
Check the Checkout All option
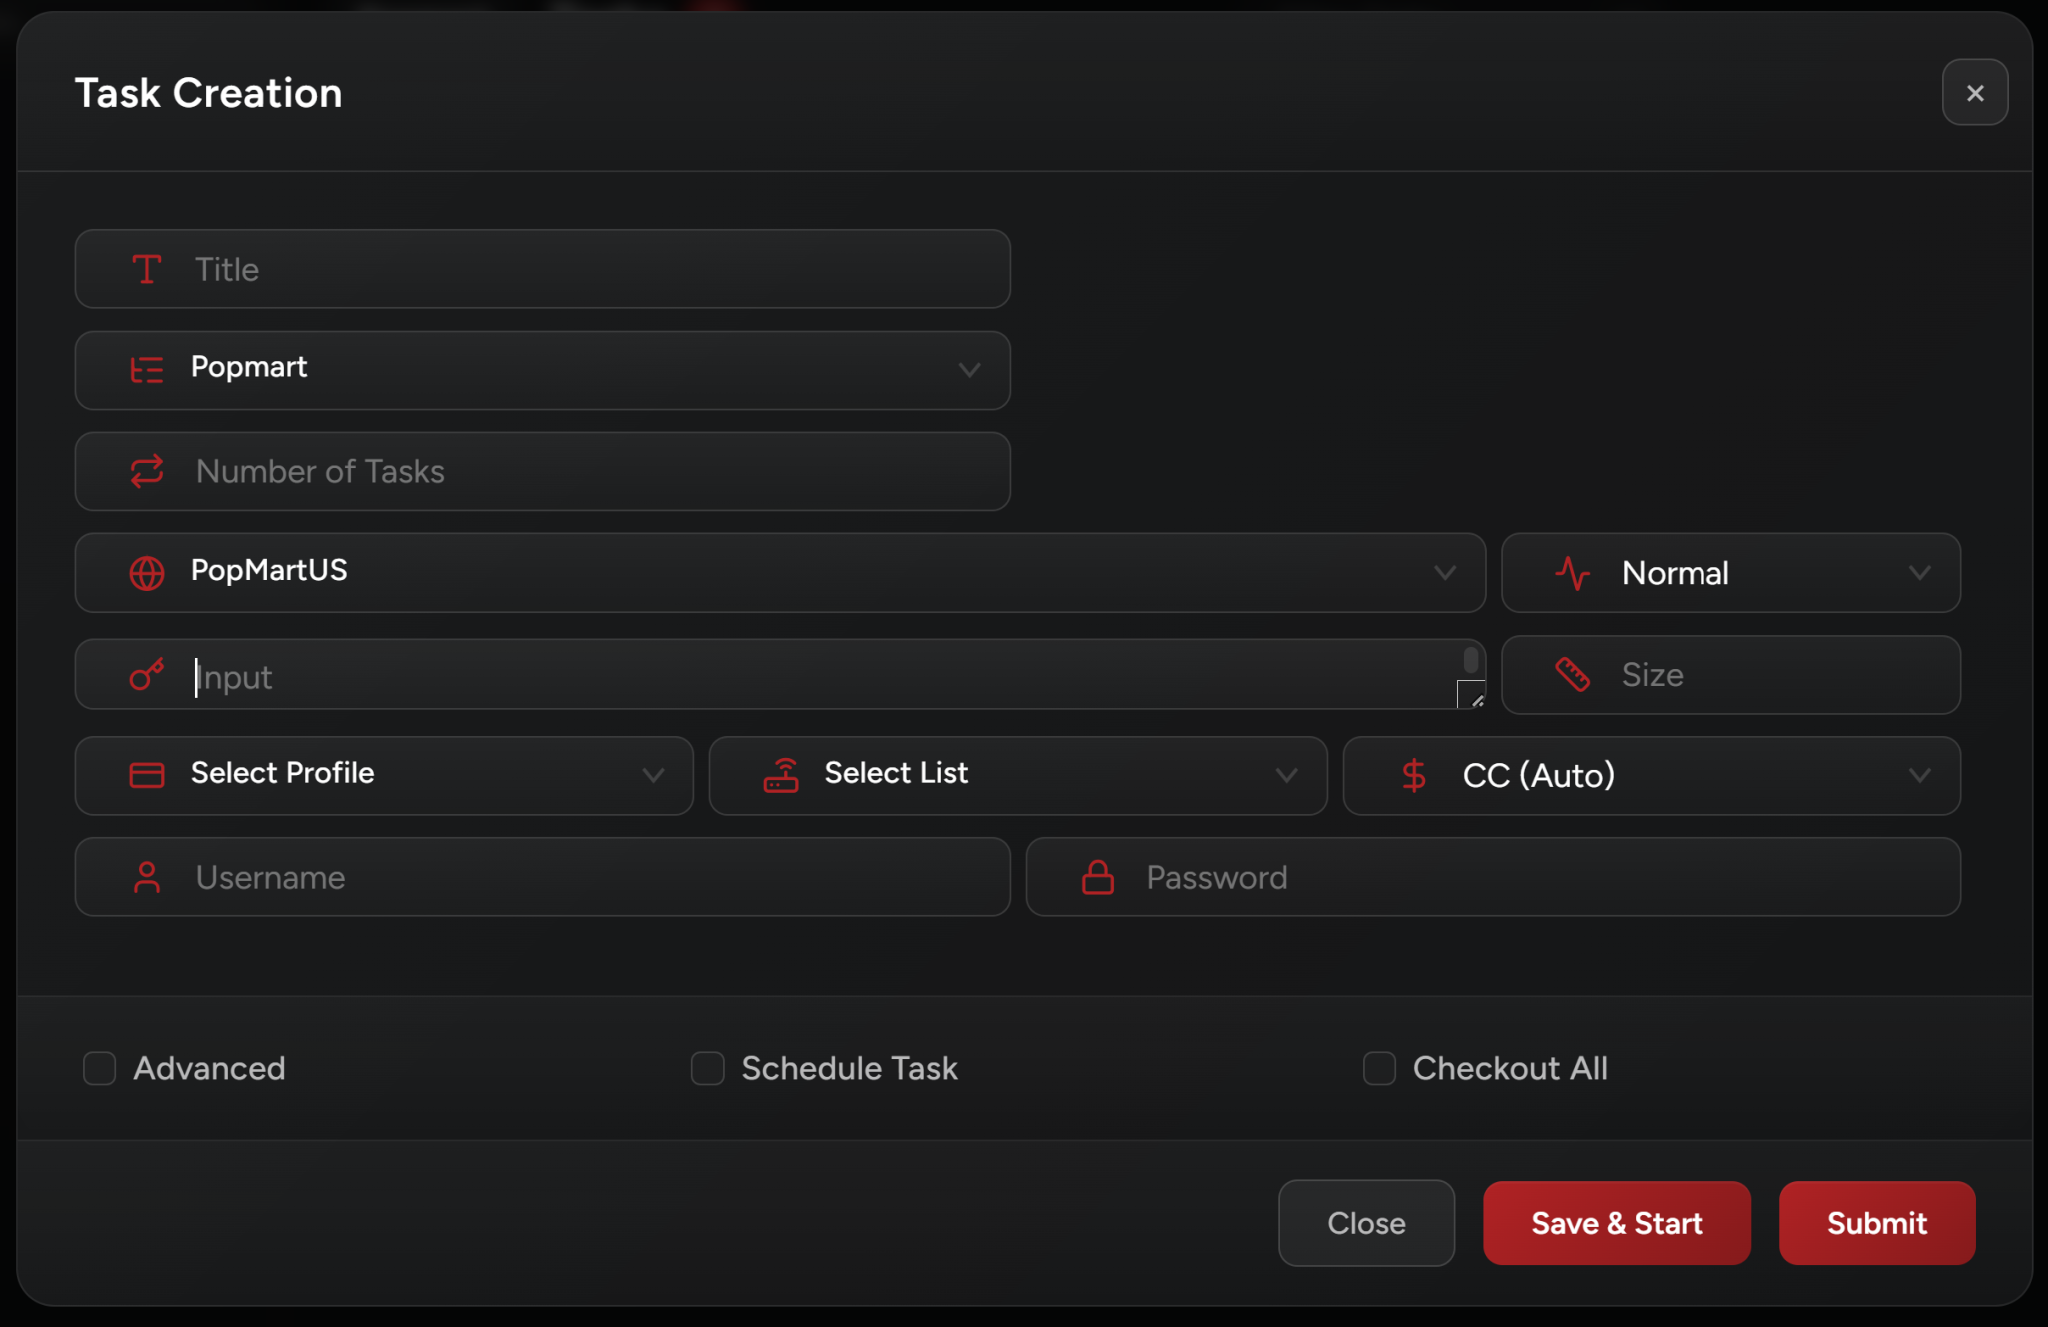pos(1379,1068)
